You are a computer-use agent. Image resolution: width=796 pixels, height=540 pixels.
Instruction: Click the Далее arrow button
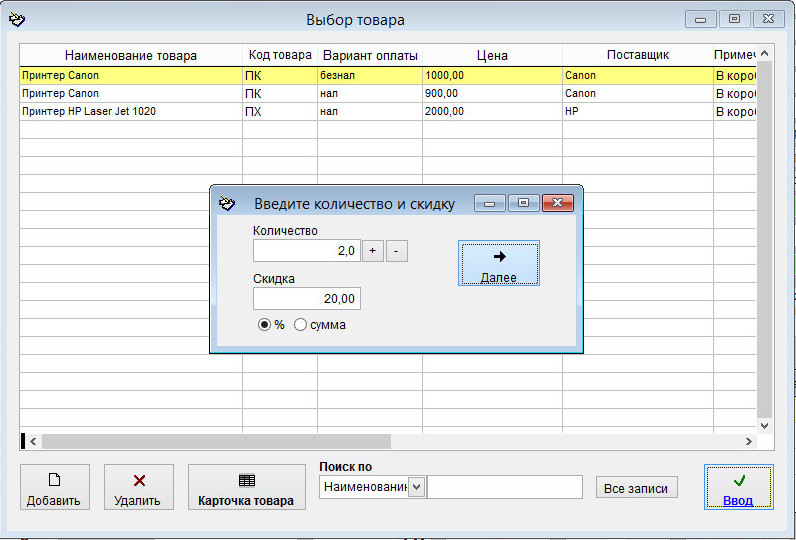pos(498,263)
